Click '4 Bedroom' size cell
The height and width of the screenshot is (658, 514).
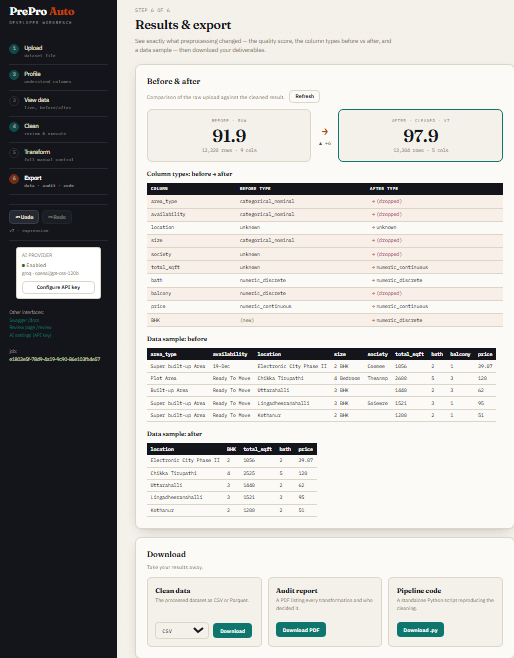coord(347,378)
